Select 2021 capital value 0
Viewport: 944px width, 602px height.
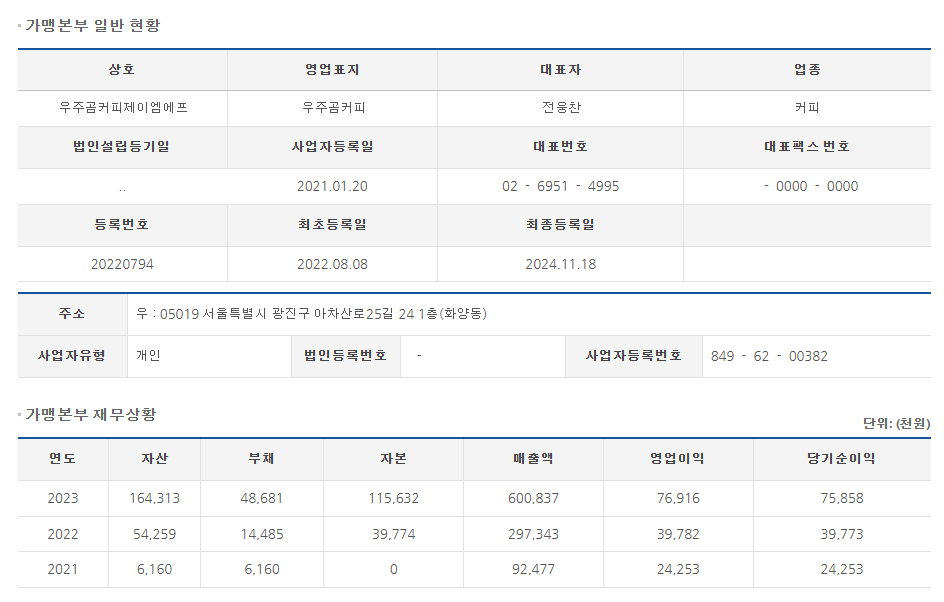click(394, 569)
